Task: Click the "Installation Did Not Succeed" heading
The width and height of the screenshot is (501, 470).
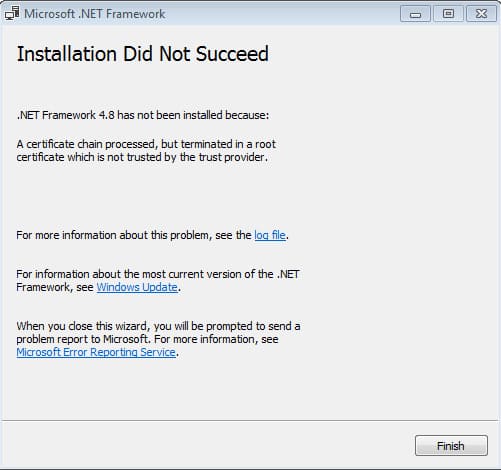Action: [x=143, y=54]
